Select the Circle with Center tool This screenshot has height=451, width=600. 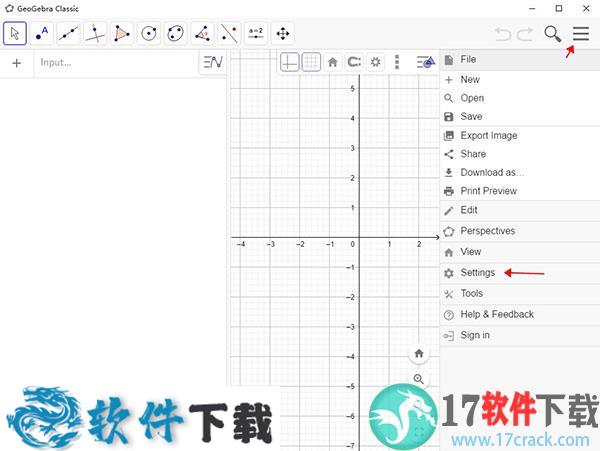click(149, 34)
